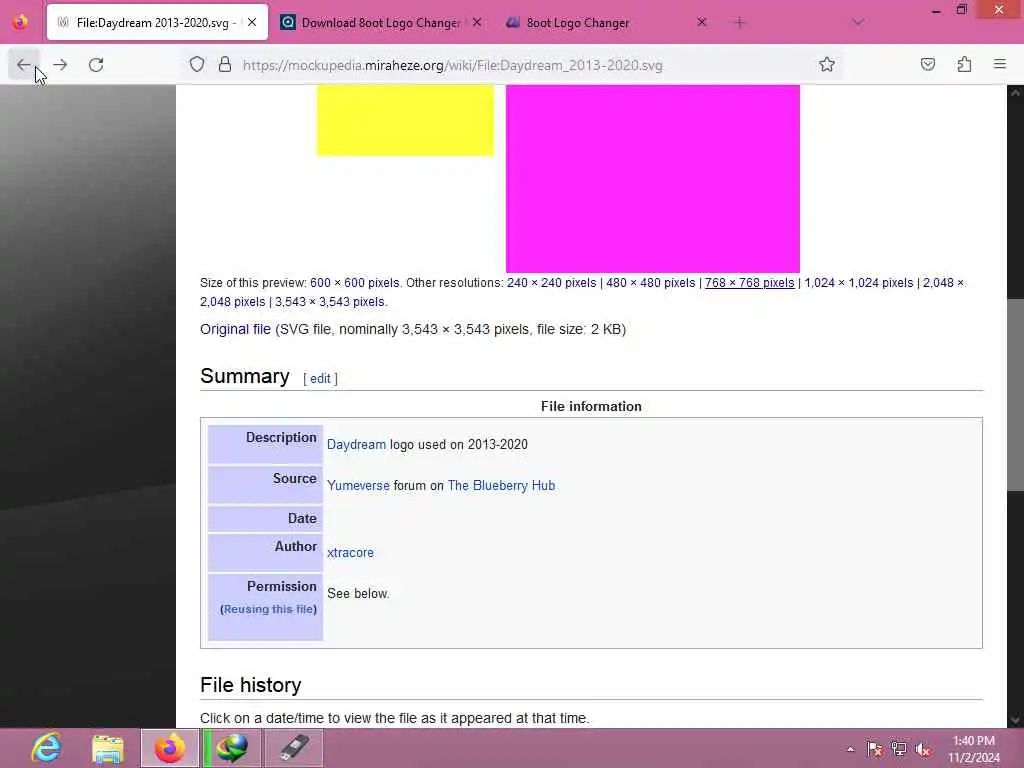Edit the Summary section
This screenshot has height=768, width=1024.
coord(320,379)
